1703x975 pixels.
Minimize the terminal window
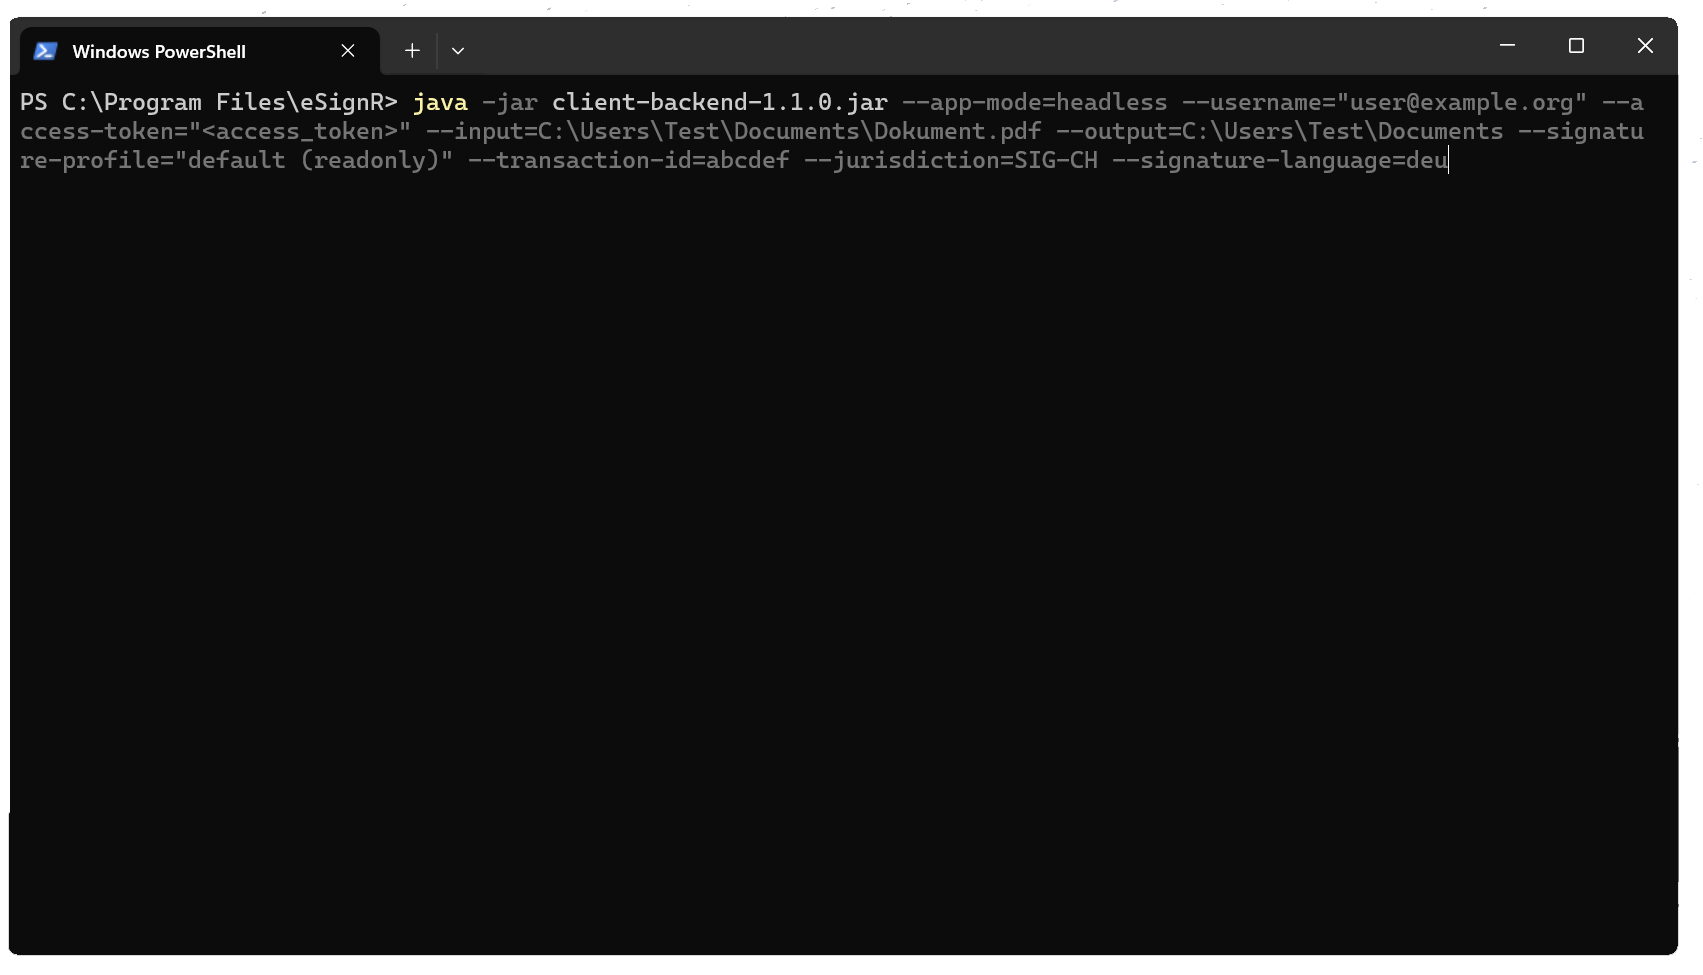point(1507,46)
